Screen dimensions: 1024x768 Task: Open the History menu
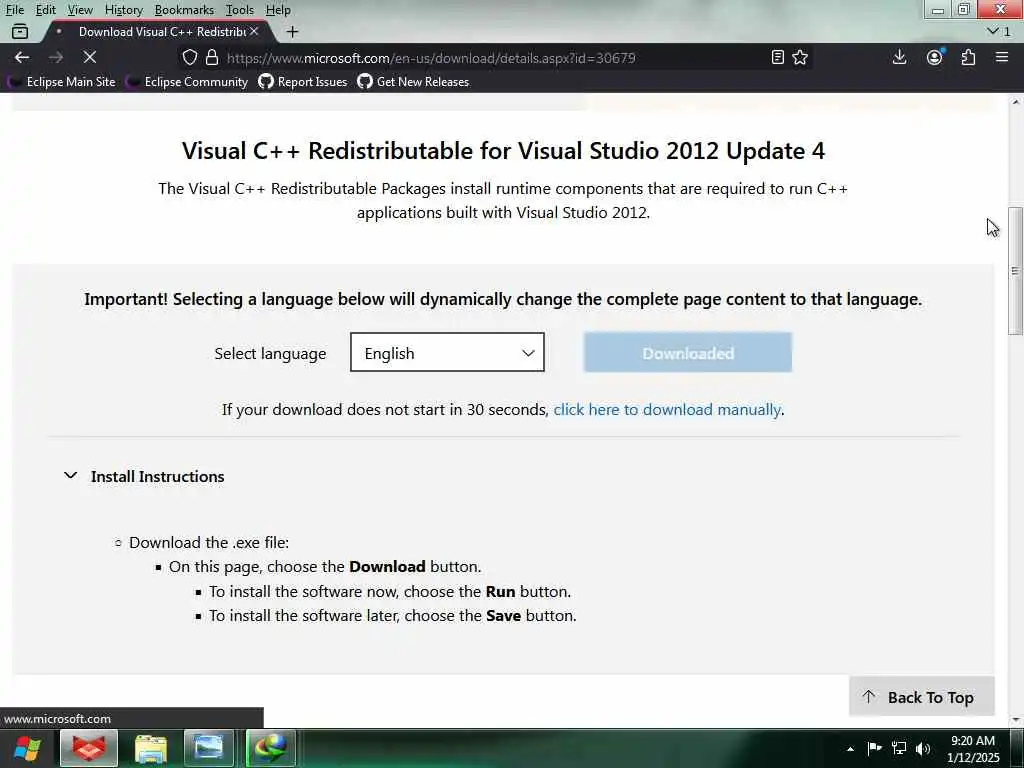(123, 10)
